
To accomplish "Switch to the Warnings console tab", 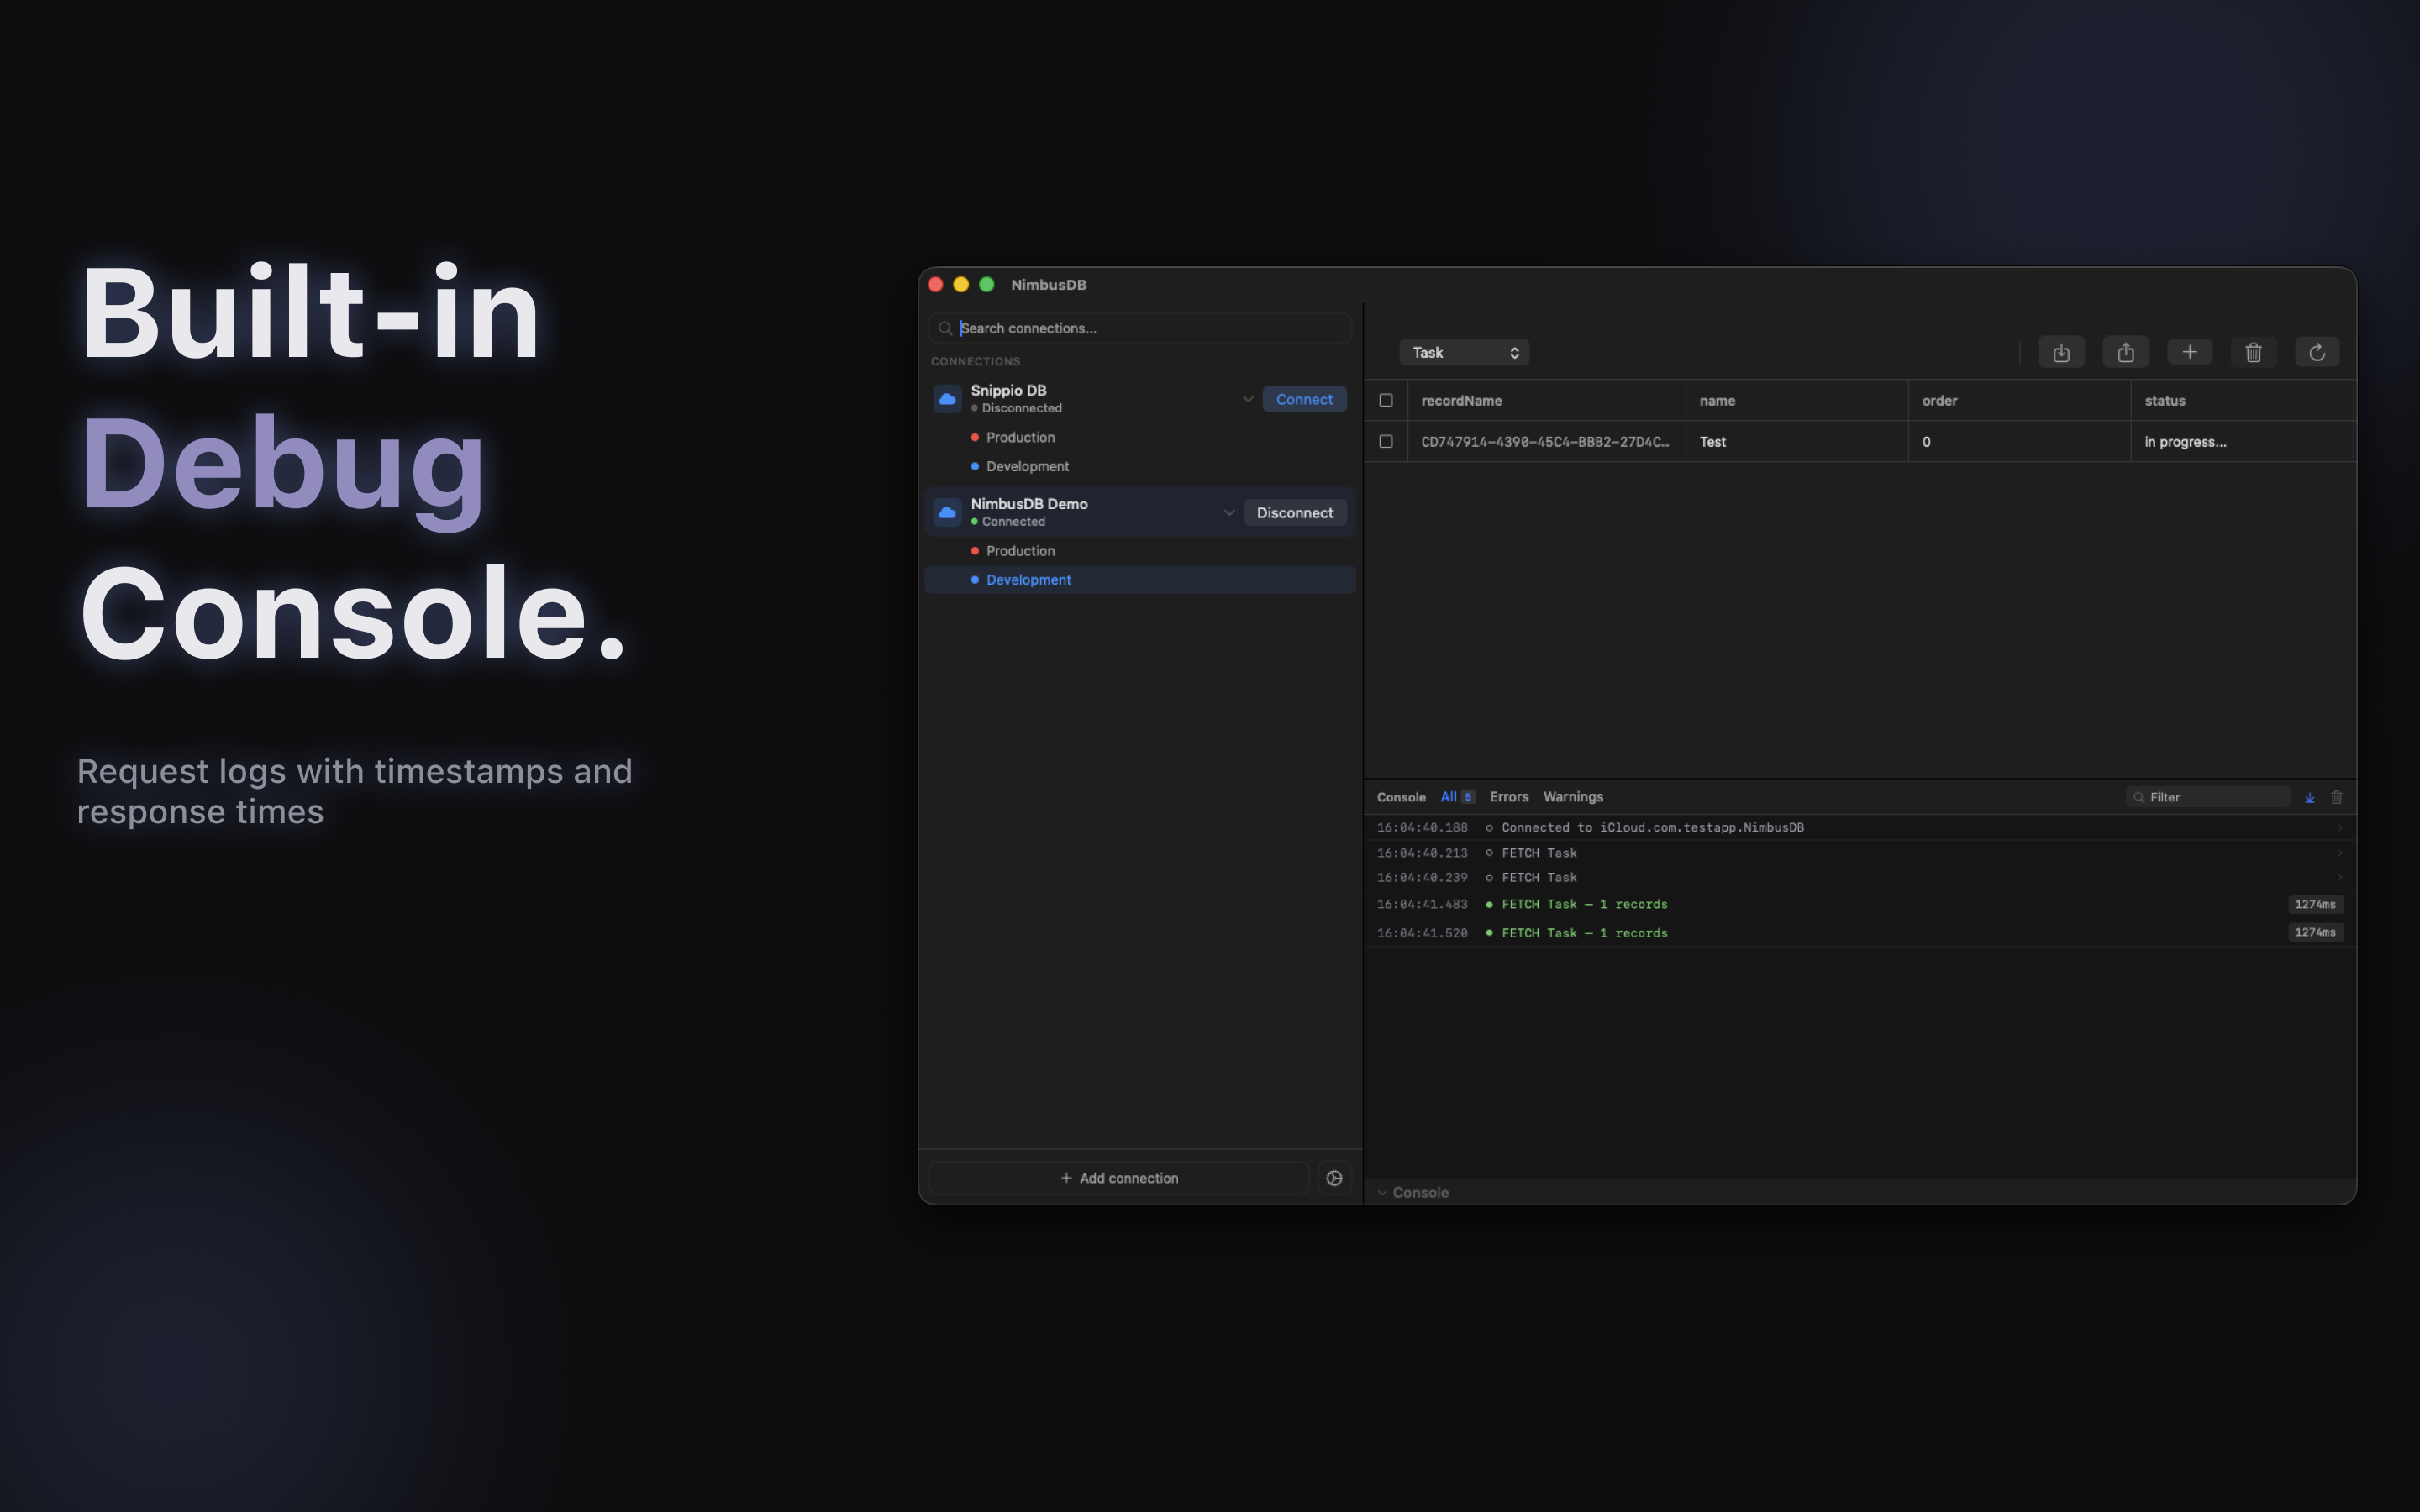I will point(1573,797).
